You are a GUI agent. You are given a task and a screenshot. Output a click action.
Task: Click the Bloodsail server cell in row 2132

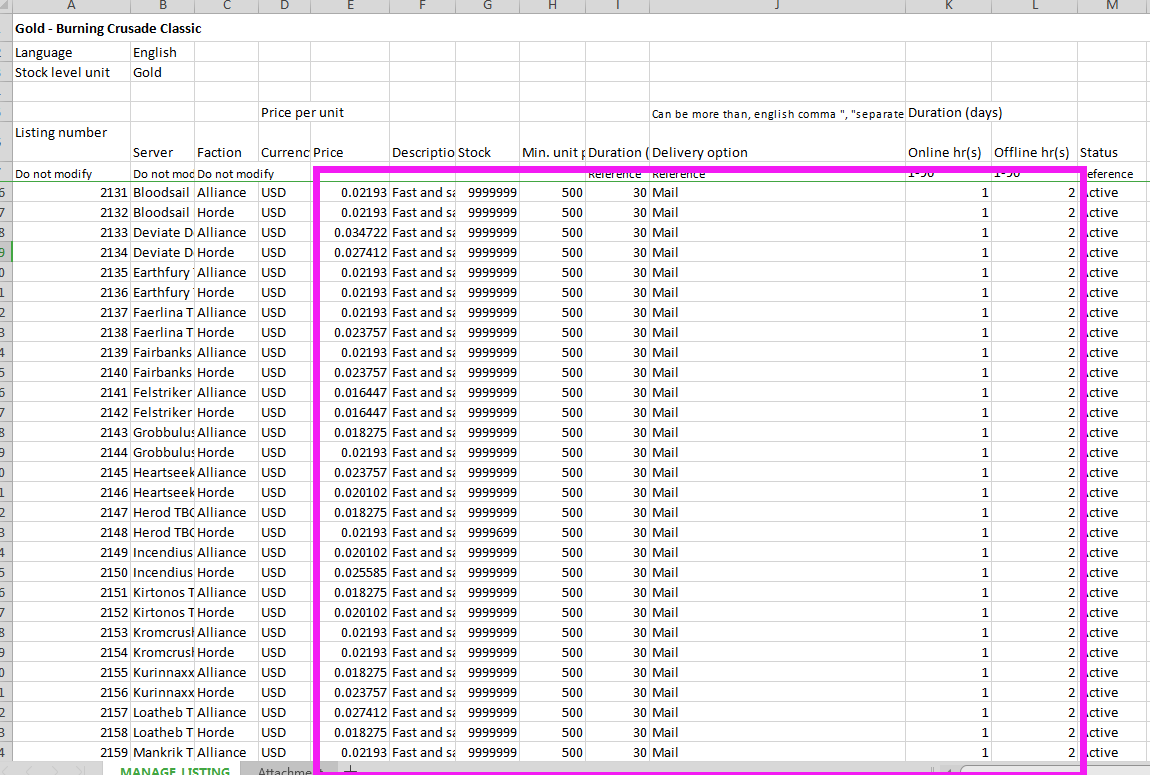point(162,213)
